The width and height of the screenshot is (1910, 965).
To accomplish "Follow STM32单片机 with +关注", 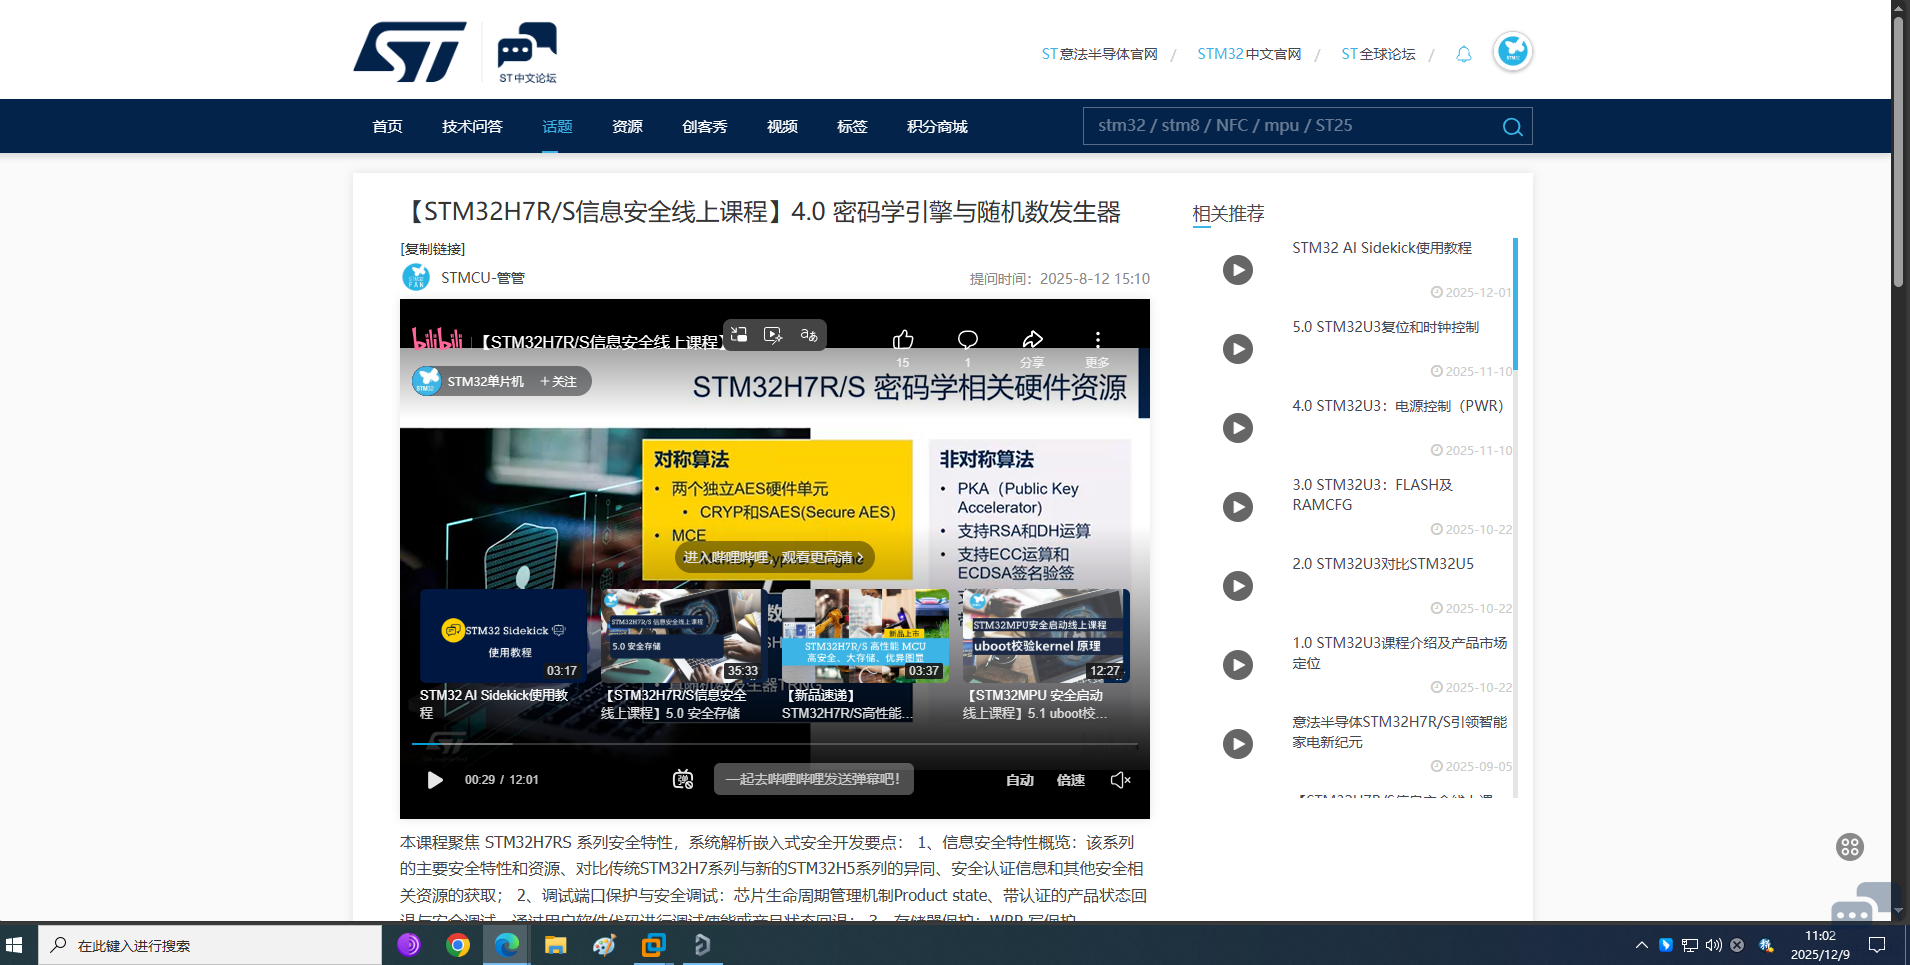I will pos(558,381).
